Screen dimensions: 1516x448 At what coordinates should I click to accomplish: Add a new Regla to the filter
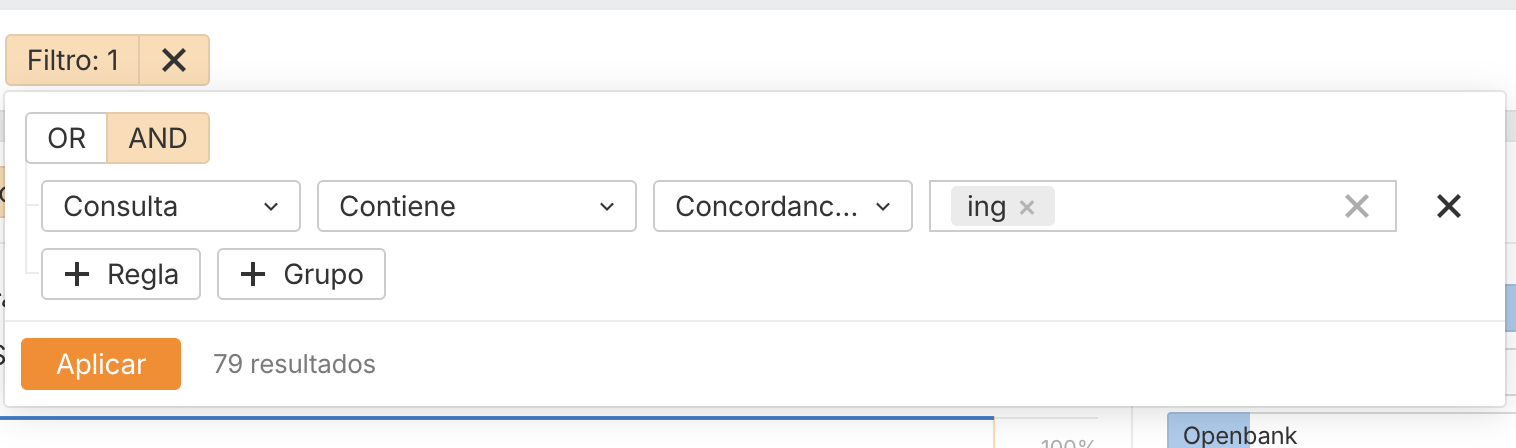tap(121, 274)
